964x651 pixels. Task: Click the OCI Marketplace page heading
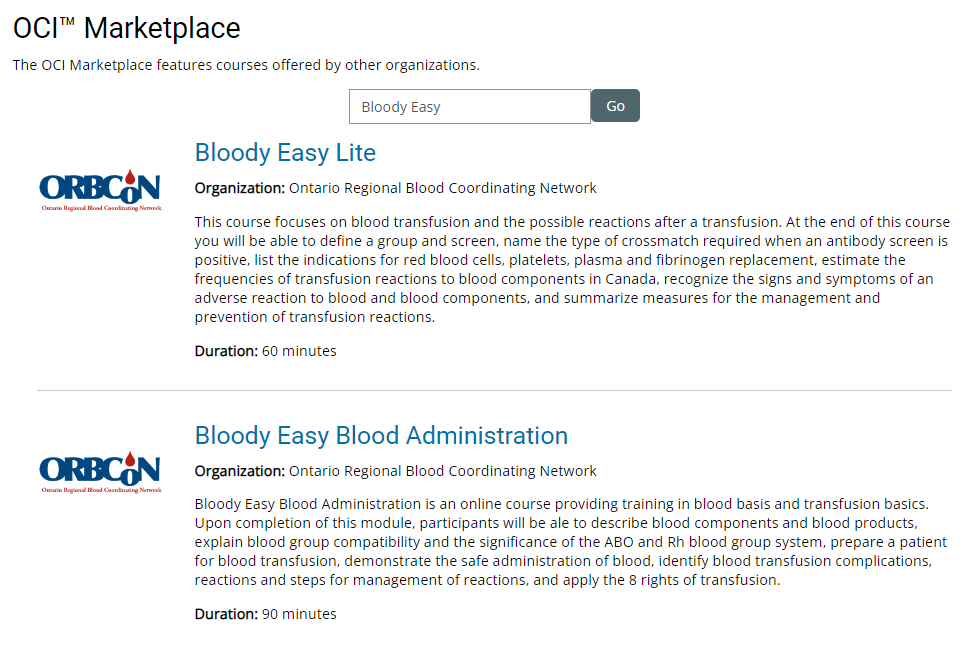pyautogui.click(x=127, y=28)
